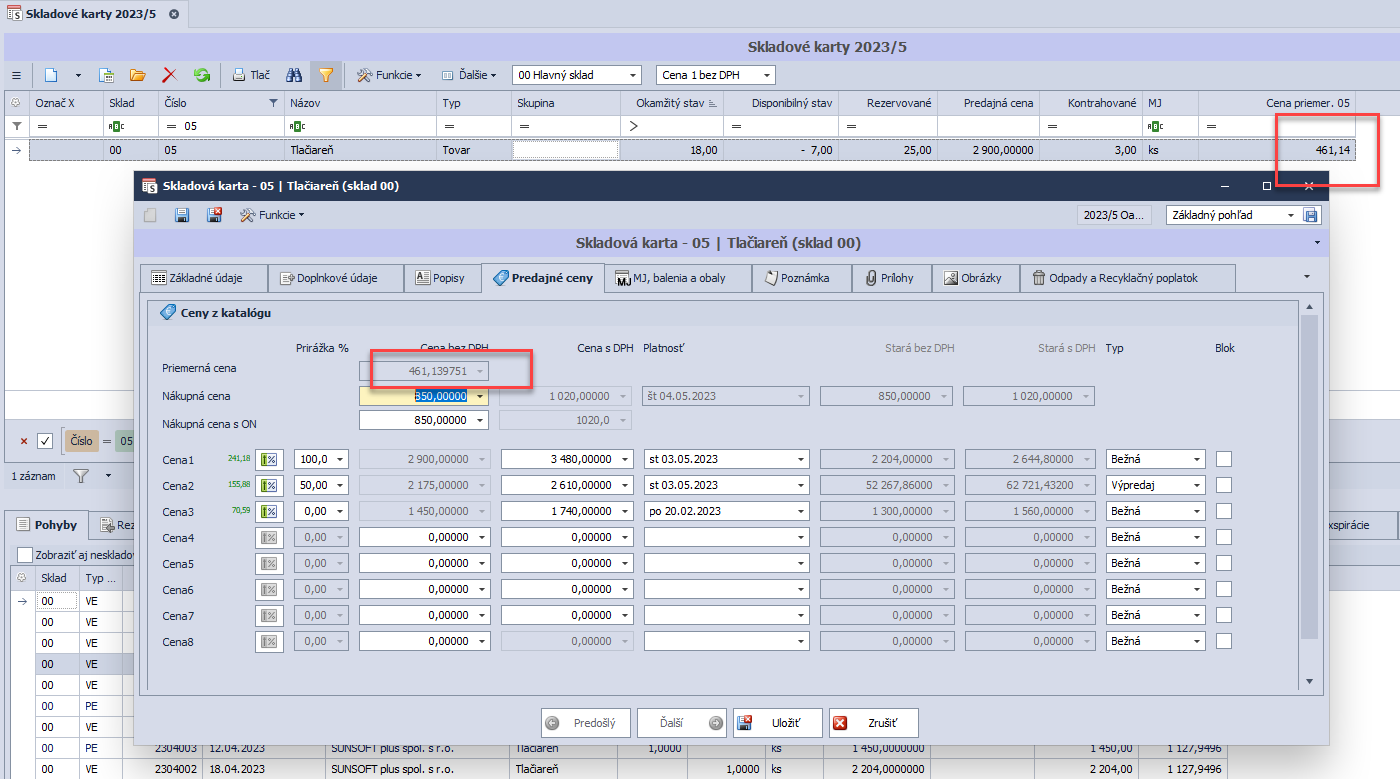The height and width of the screenshot is (779, 1400).
Task: Open the 00 Hlavný sklad dropdown
Action: point(633,75)
